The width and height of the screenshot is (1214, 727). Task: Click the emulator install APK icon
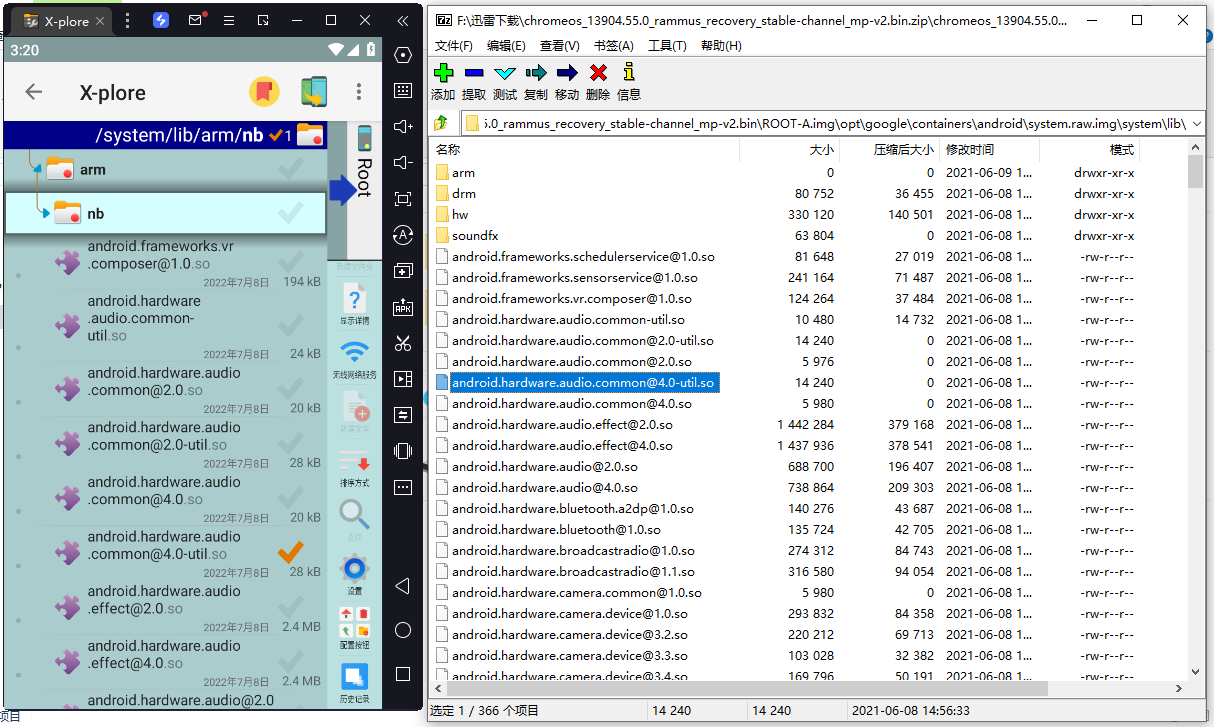pos(403,307)
